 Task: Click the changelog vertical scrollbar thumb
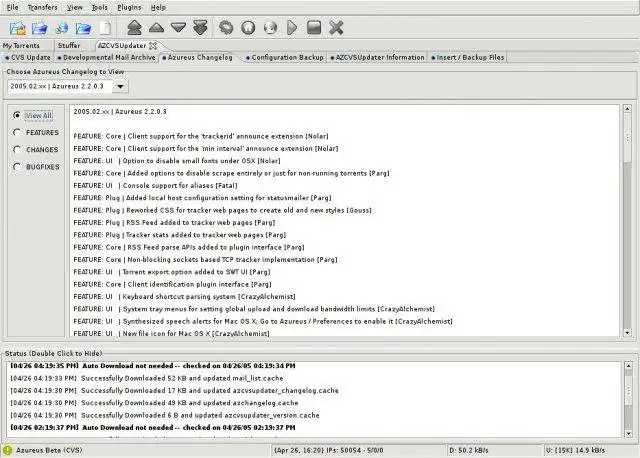point(627,138)
